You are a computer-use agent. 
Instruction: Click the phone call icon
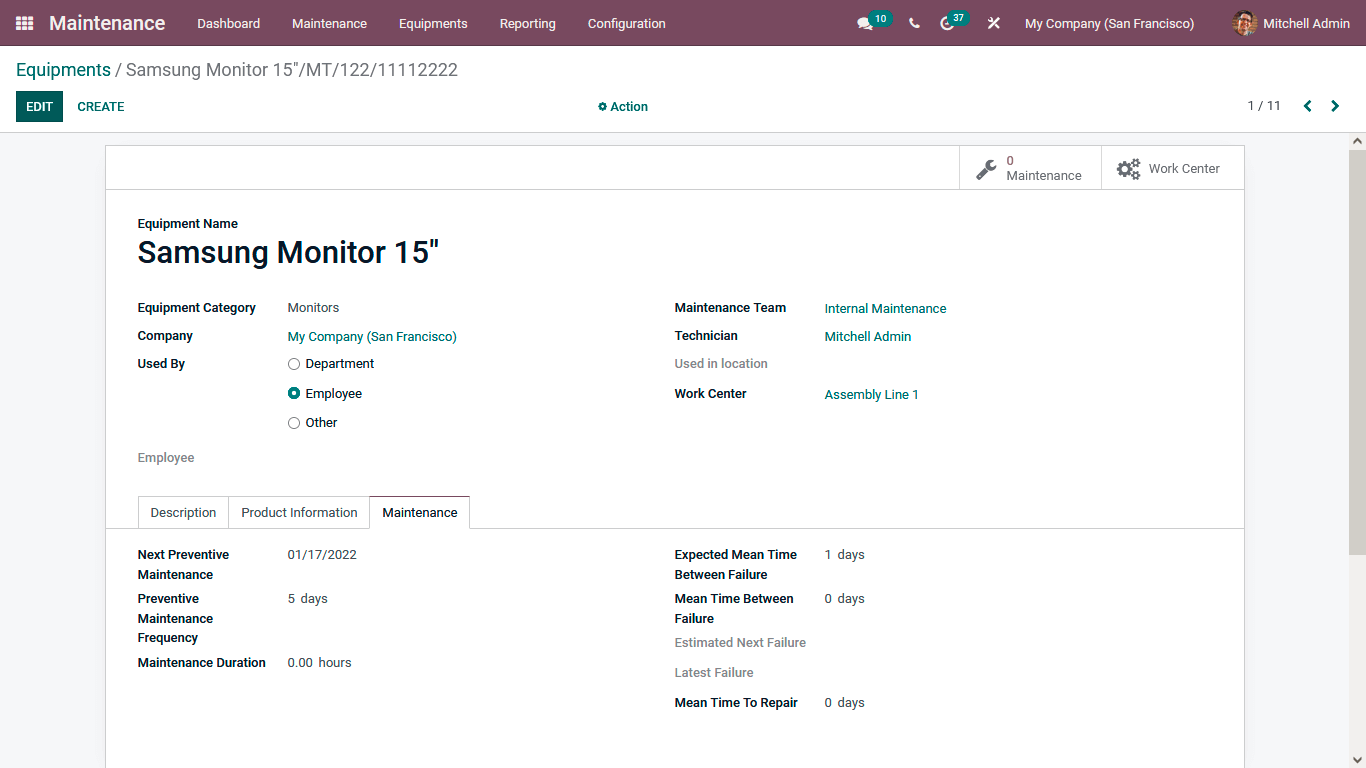914,23
